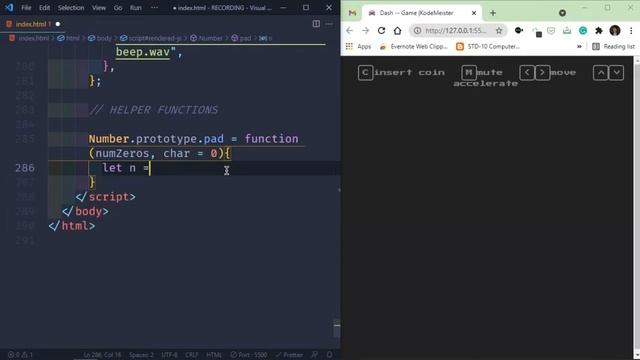Click the Port: 5500 Live Server item
The height and width of the screenshot is (360, 640).
[249, 355]
